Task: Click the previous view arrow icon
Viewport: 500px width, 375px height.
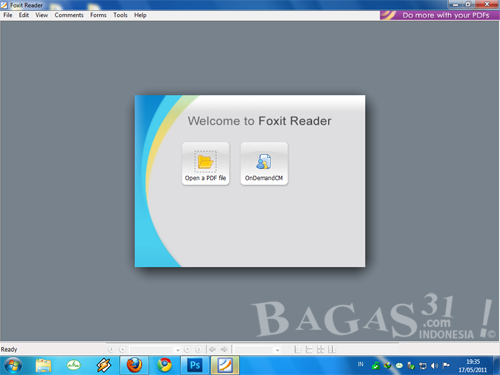Action: tap(212, 349)
